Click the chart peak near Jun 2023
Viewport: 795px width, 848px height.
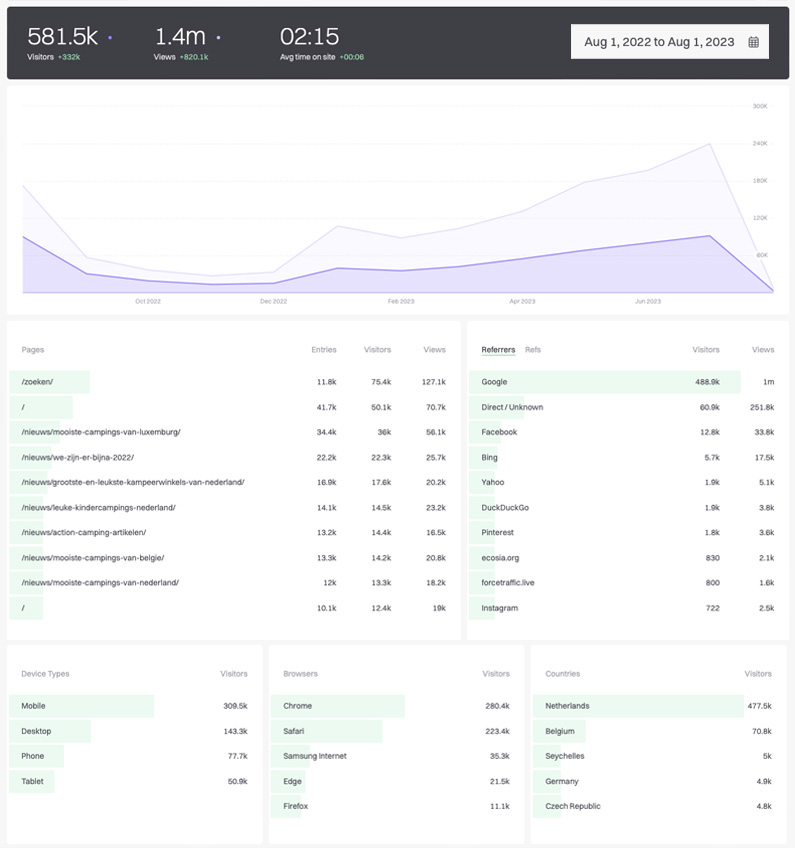tap(709, 144)
